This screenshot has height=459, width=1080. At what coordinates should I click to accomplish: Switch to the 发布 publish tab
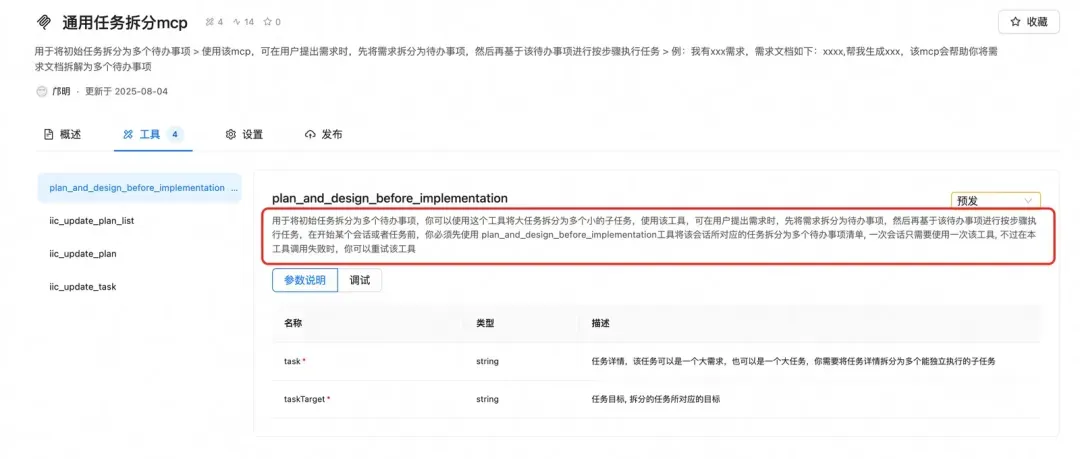tap(323, 134)
